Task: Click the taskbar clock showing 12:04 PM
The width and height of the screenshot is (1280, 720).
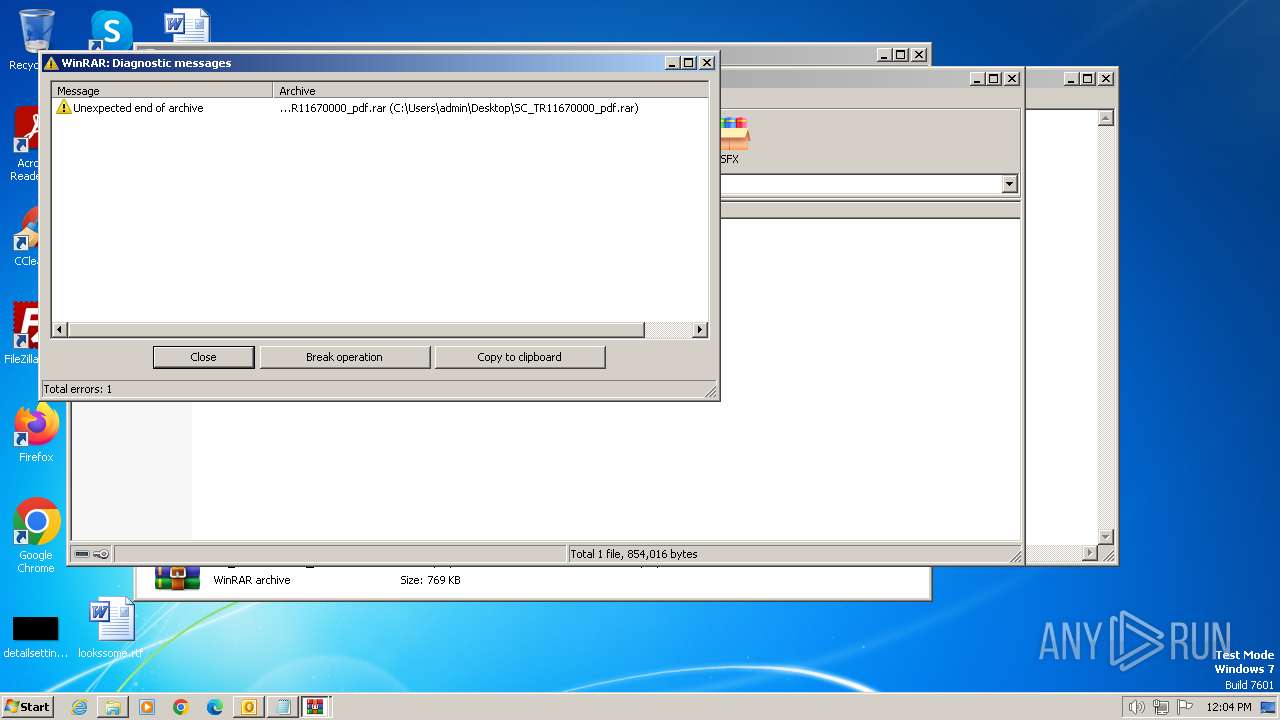Action: (x=1229, y=707)
